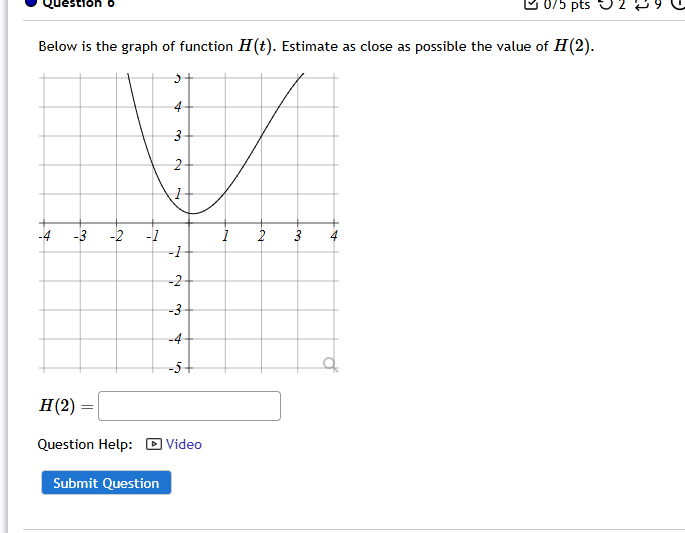Click the x-axis tick label 2
Viewport: 685px width, 533px height.
point(261,236)
